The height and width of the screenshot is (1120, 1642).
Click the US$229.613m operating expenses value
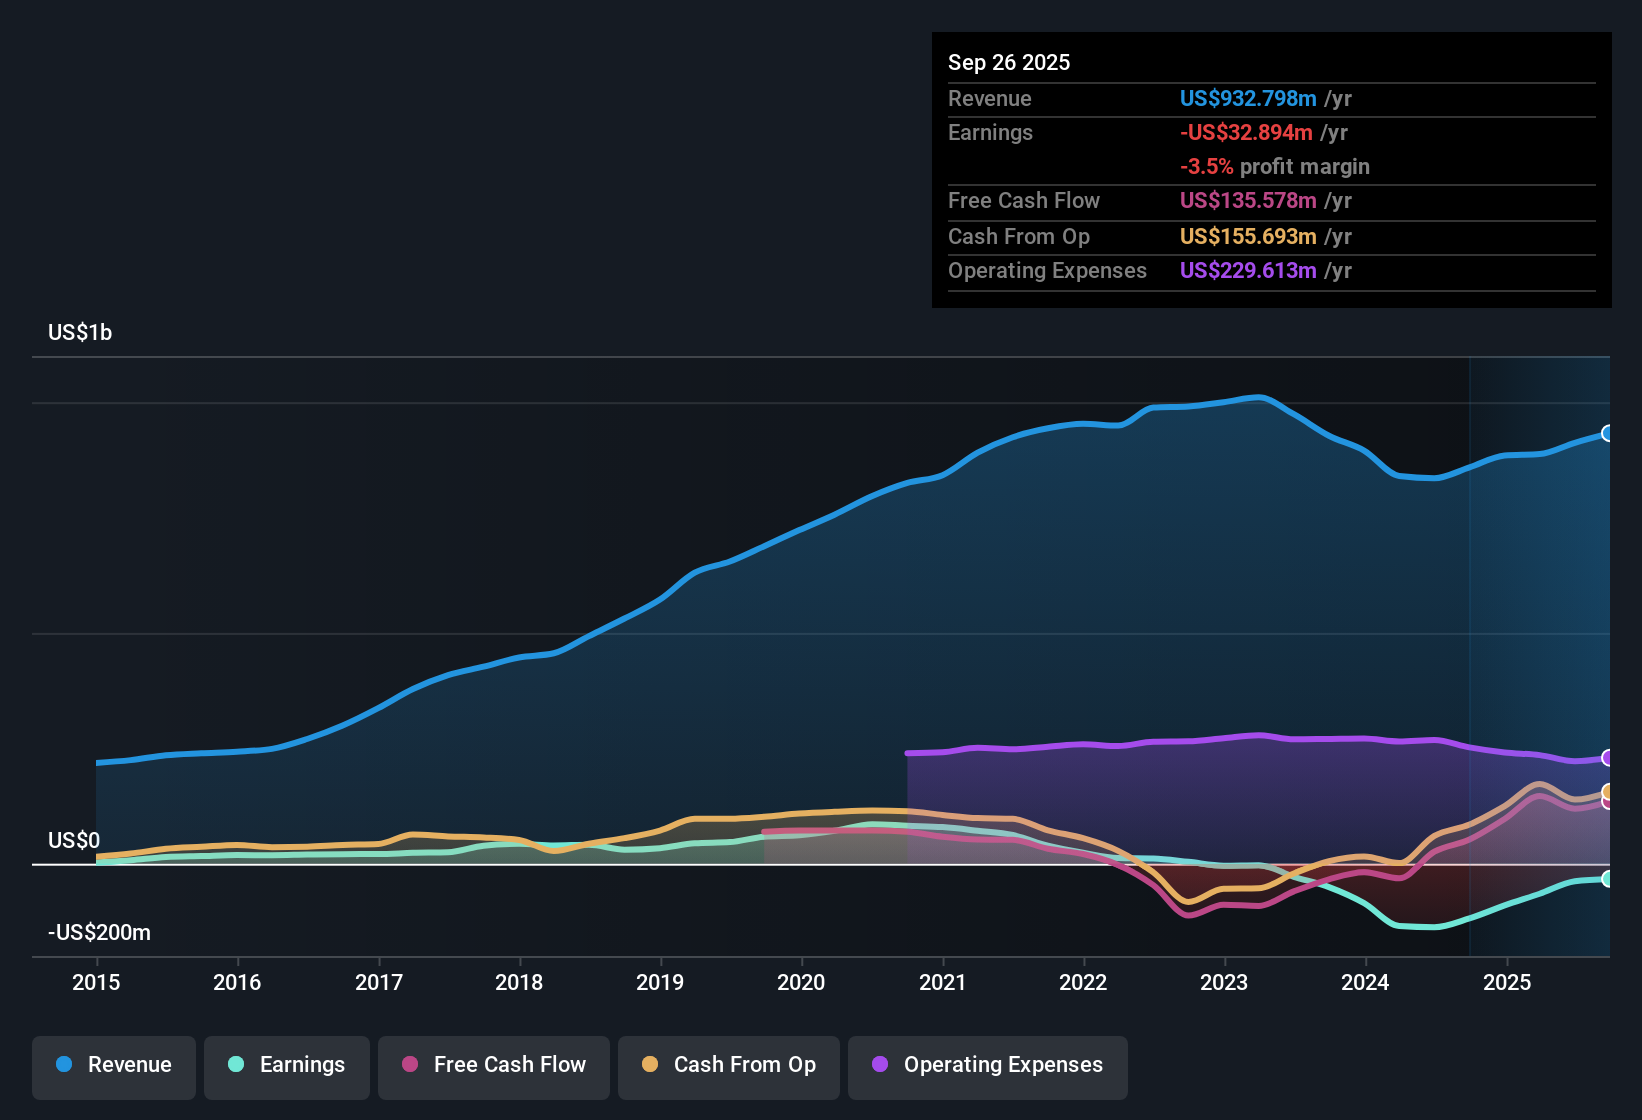coord(1248,270)
